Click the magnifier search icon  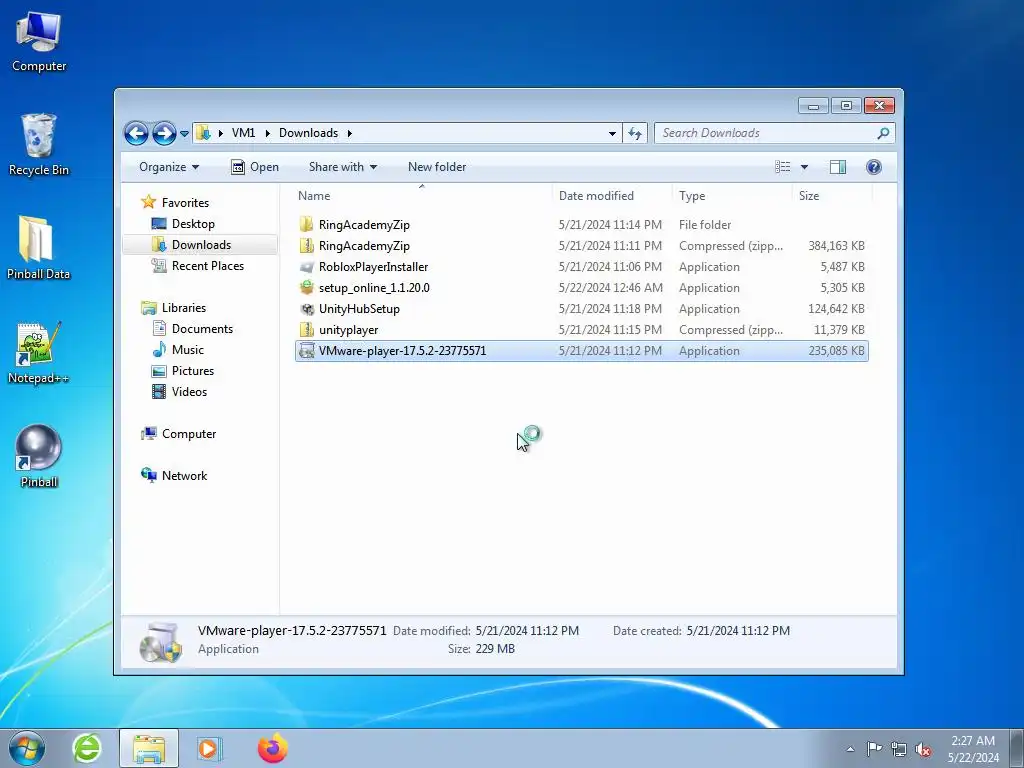tap(883, 133)
